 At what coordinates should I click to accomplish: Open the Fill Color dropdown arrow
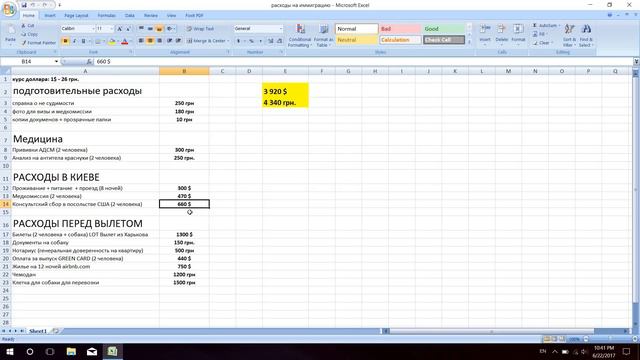[118, 41]
